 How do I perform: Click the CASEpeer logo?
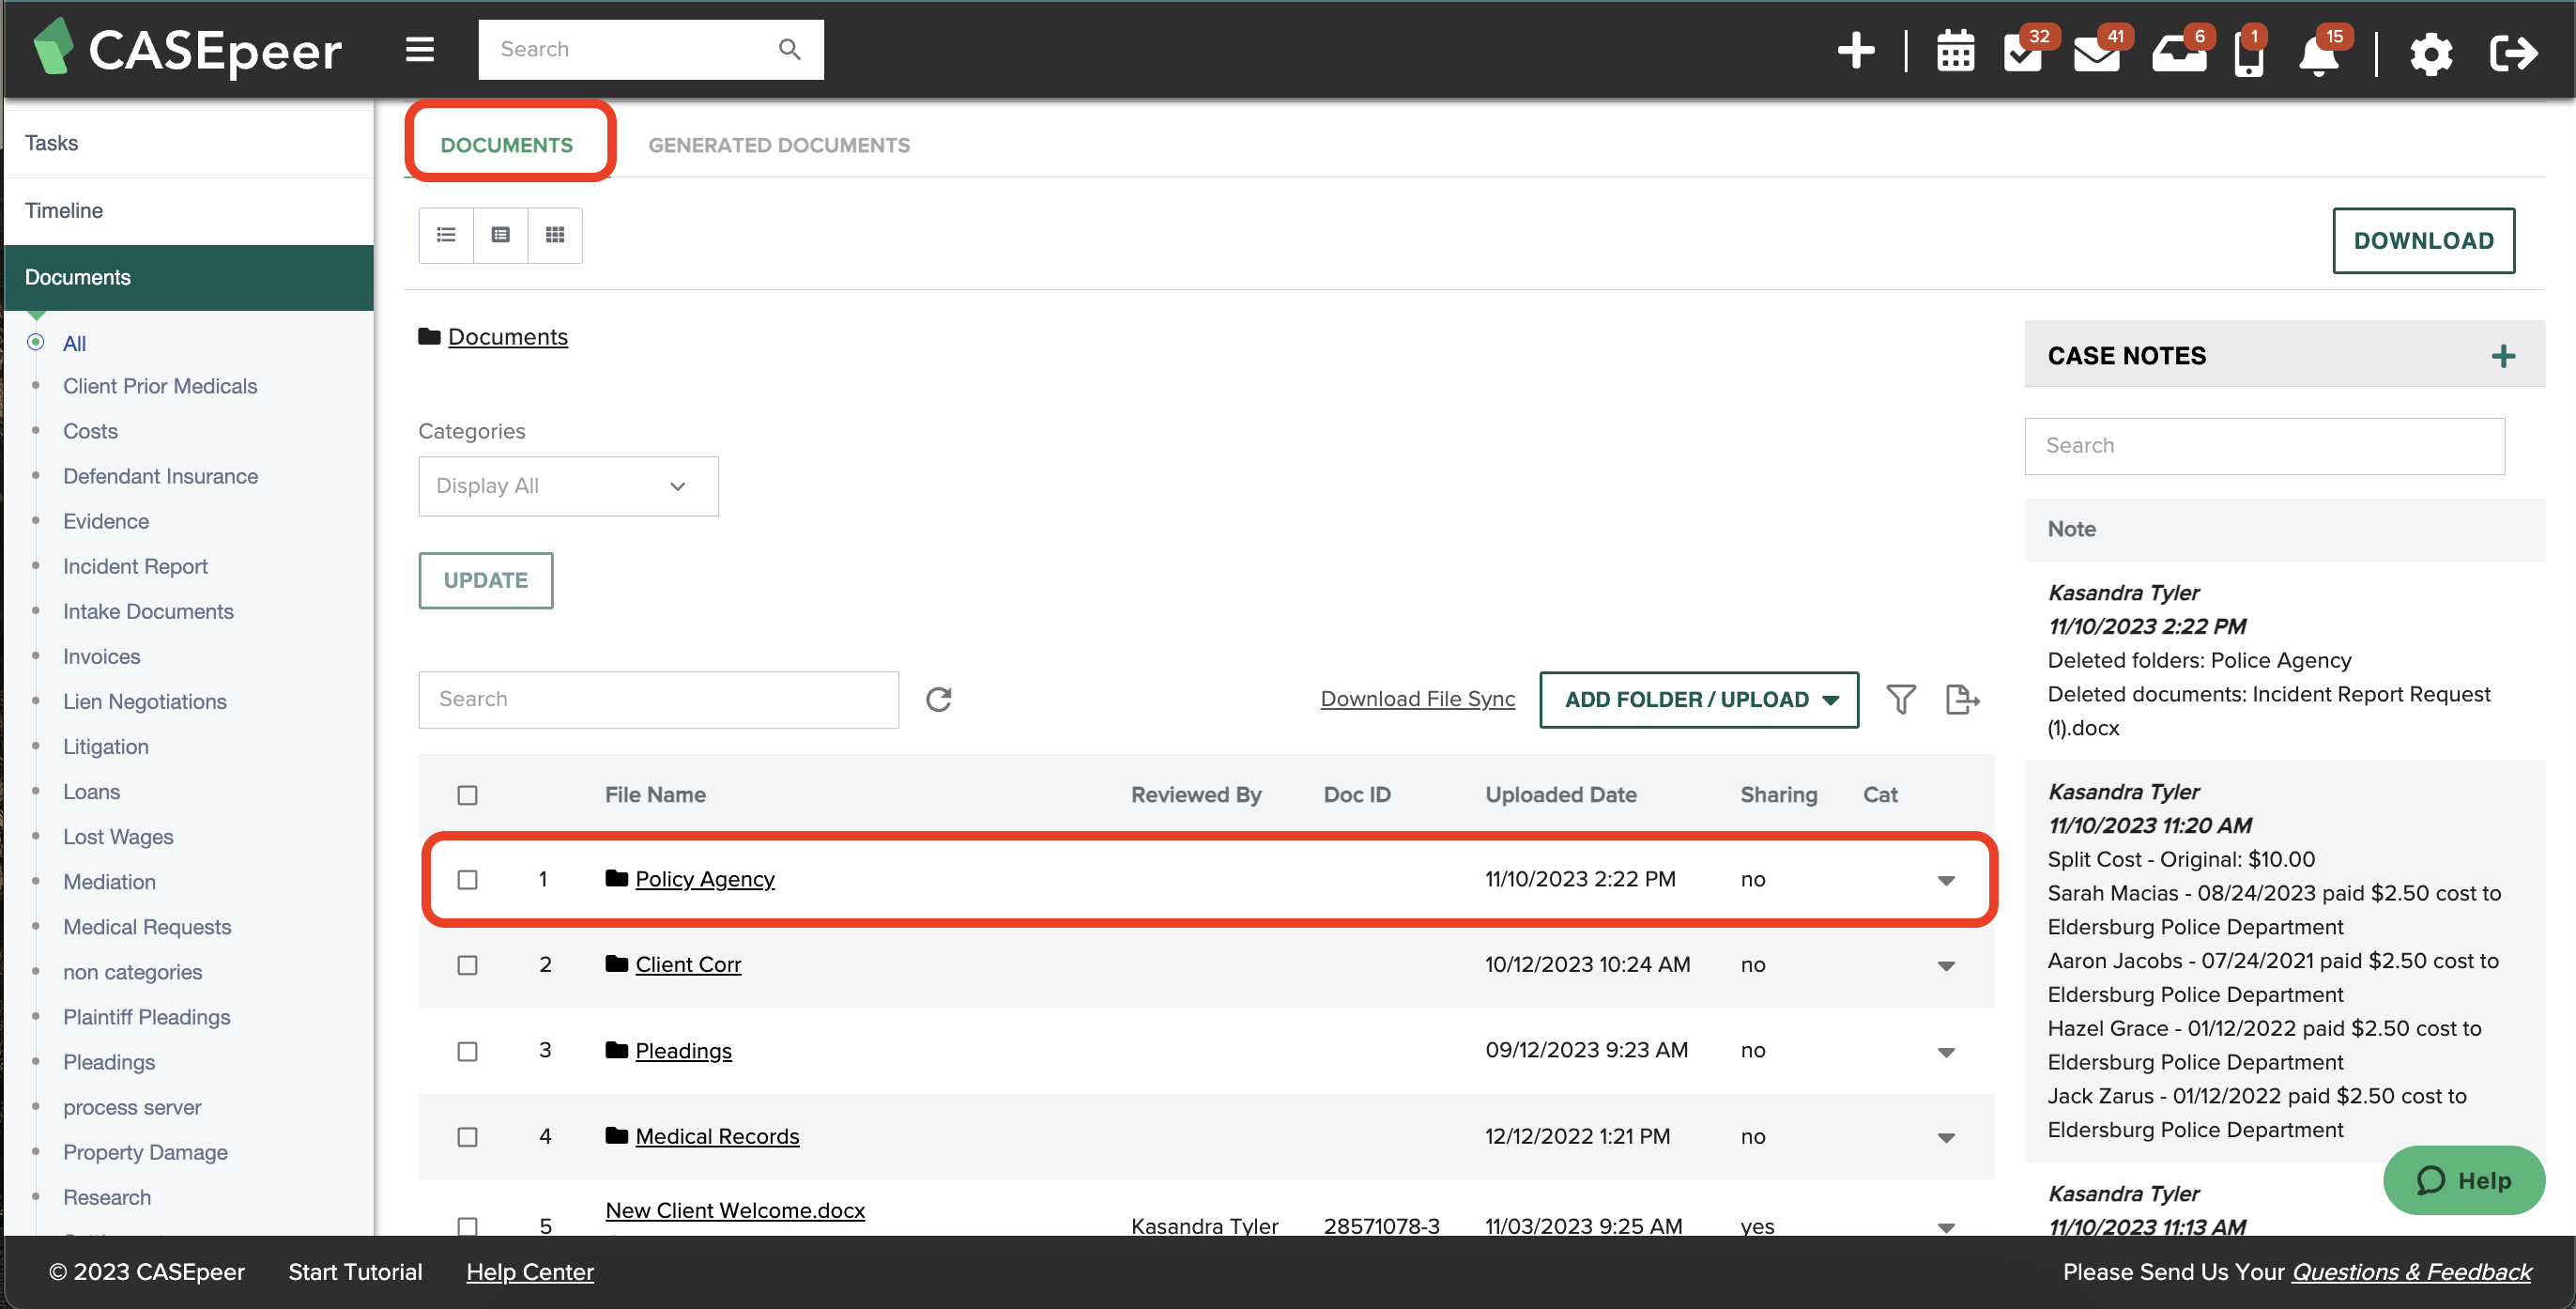coord(187,49)
